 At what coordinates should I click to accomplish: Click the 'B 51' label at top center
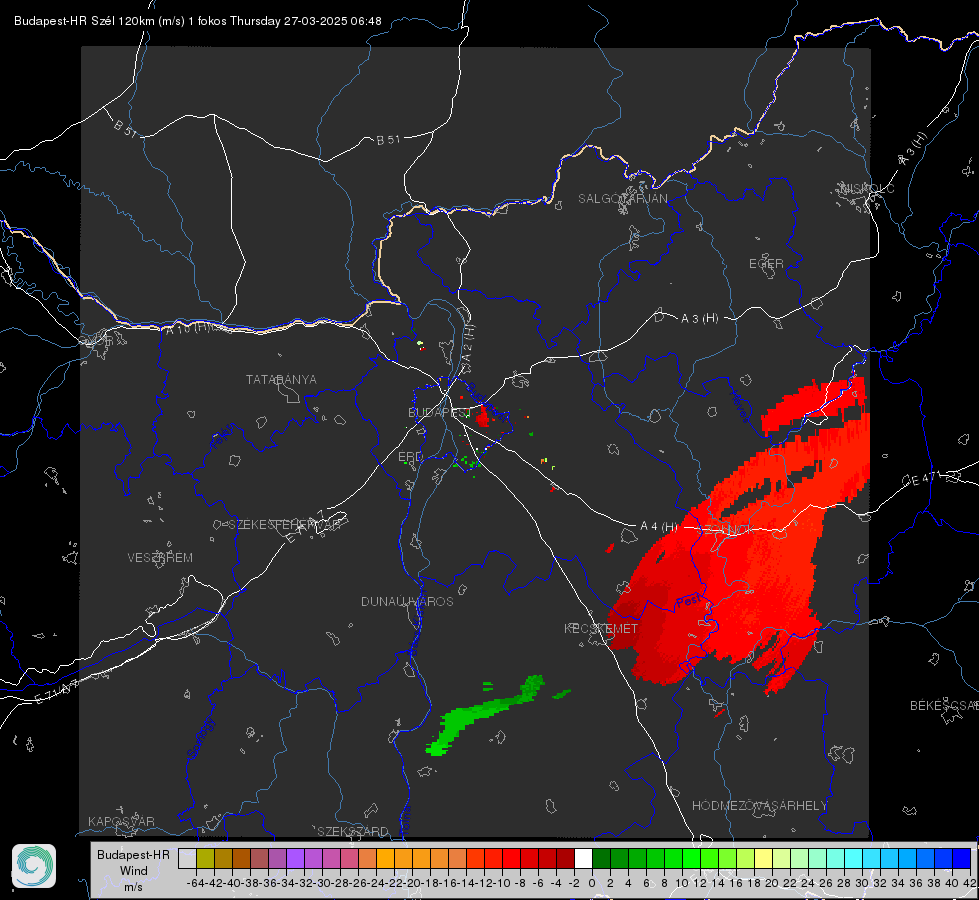pos(388,140)
